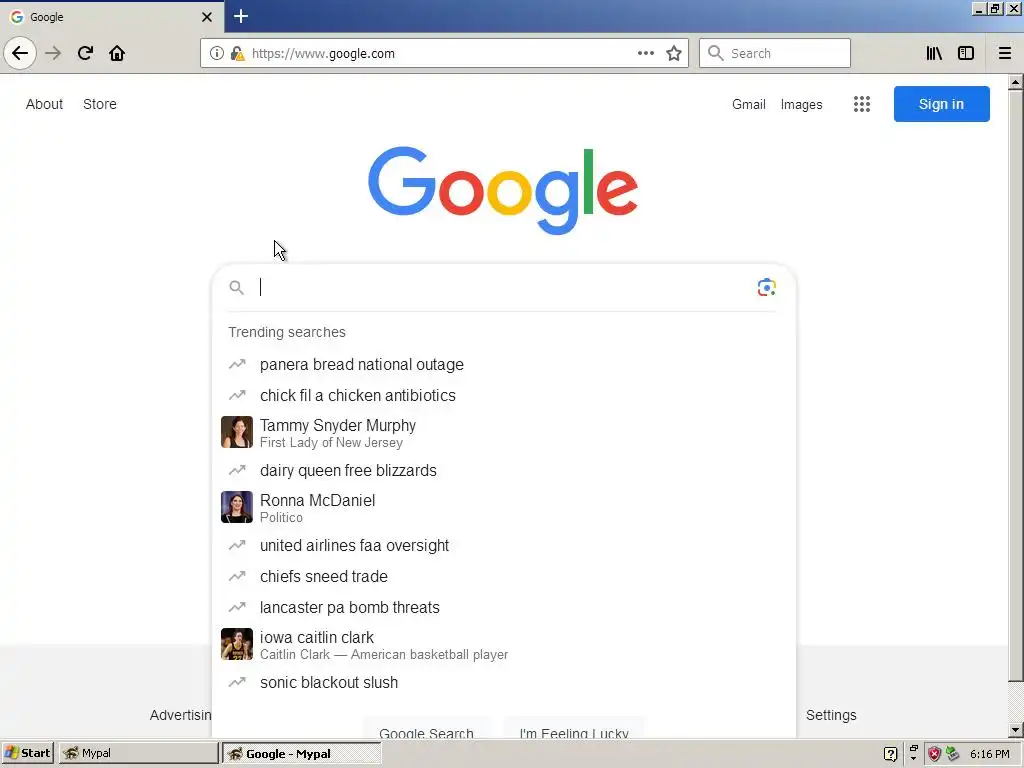Image resolution: width=1024 pixels, height=768 pixels.
Task: Click the Google Search button
Action: pos(426,729)
